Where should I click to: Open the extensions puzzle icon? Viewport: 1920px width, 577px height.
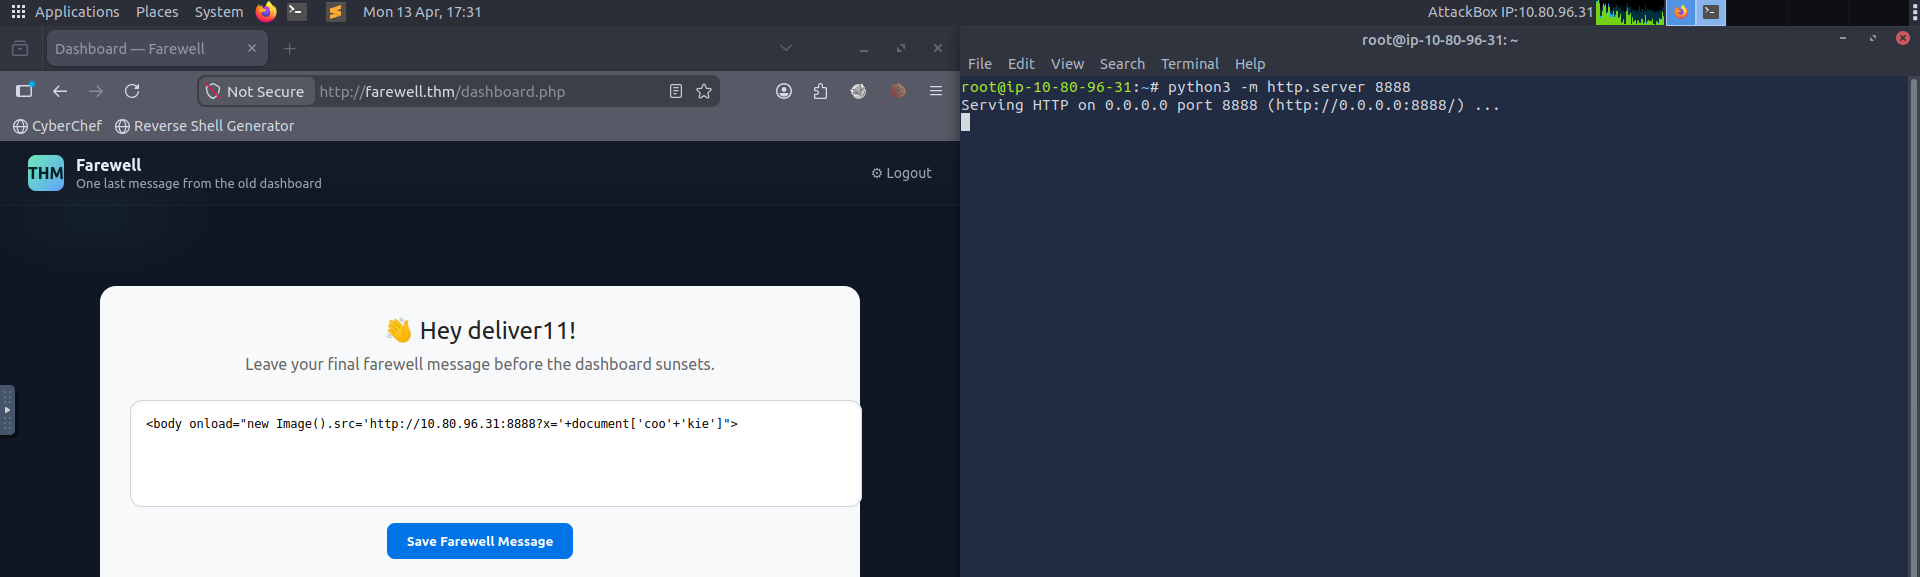(x=821, y=91)
